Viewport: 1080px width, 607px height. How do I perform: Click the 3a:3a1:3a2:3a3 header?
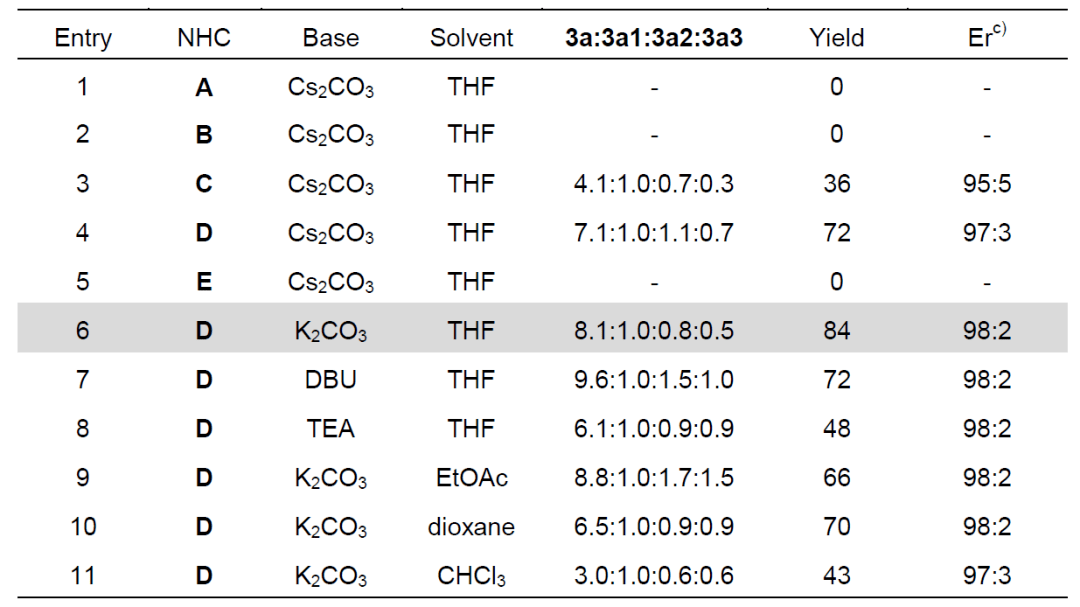653,39
